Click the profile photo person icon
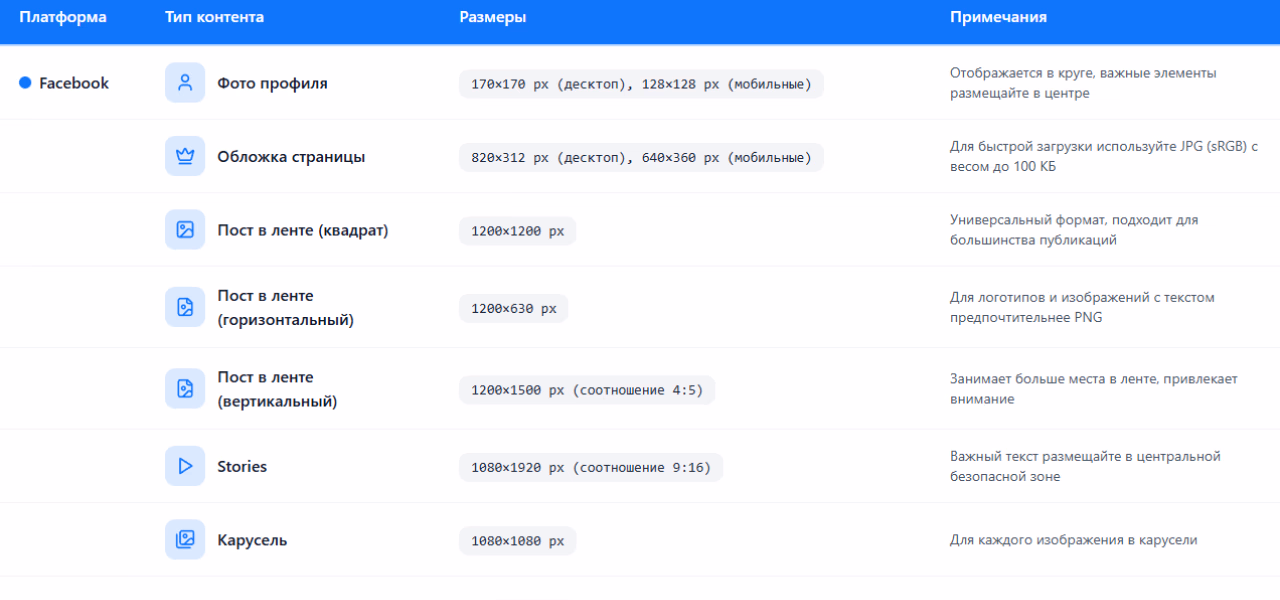The height and width of the screenshot is (600, 1280). pos(185,83)
